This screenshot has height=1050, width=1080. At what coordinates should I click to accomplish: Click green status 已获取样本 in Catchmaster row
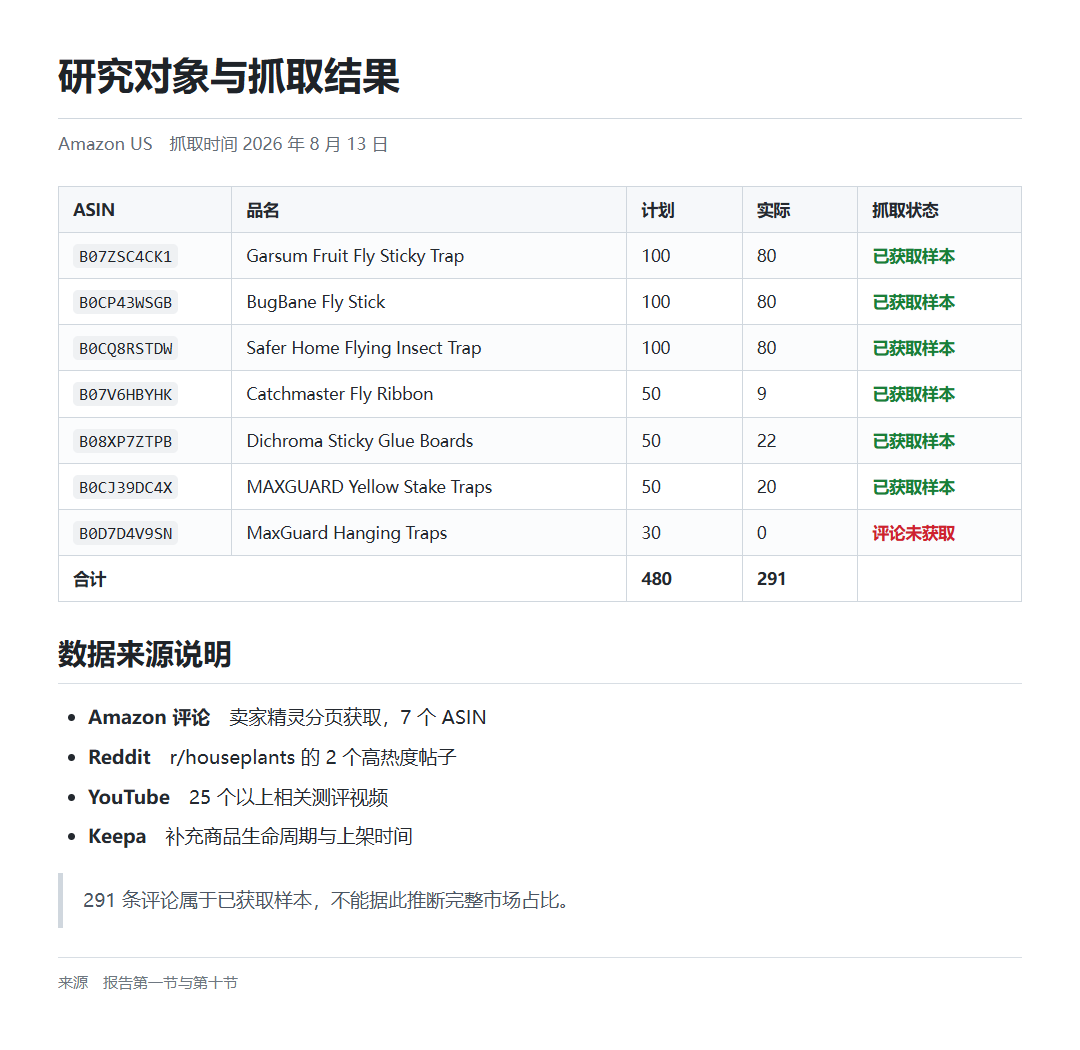point(913,394)
